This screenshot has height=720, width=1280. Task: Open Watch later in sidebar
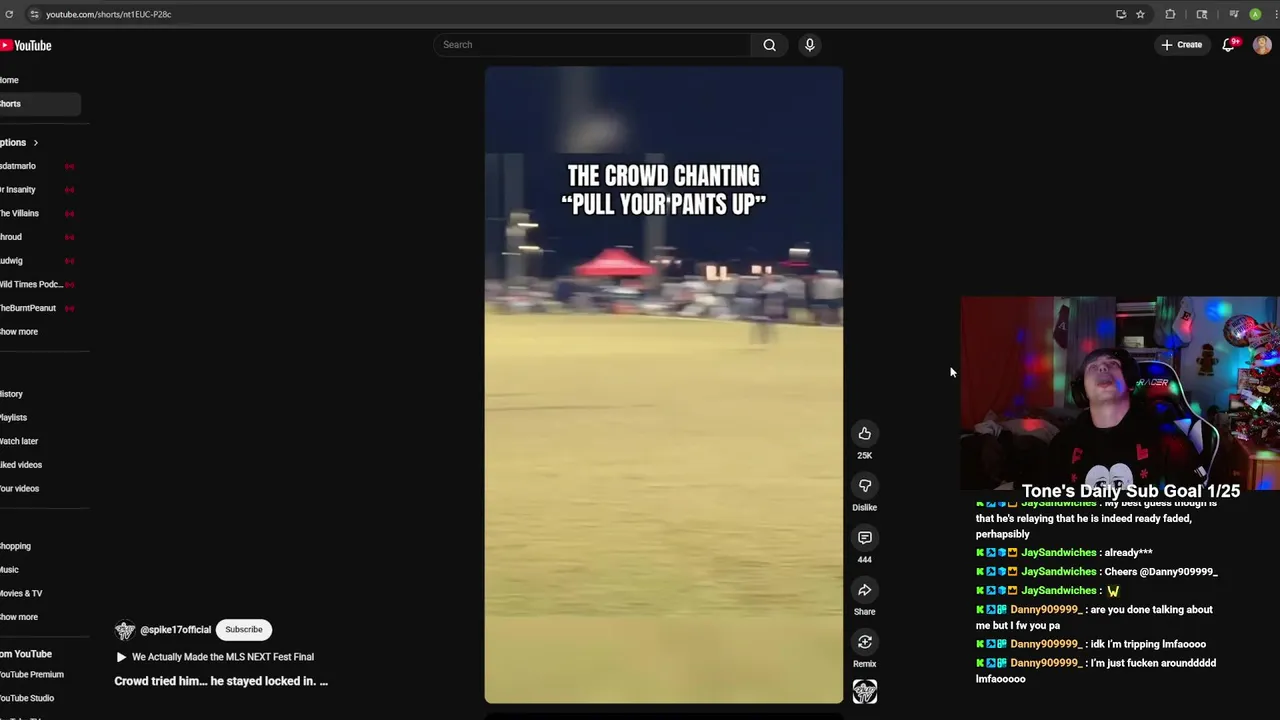click(19, 441)
